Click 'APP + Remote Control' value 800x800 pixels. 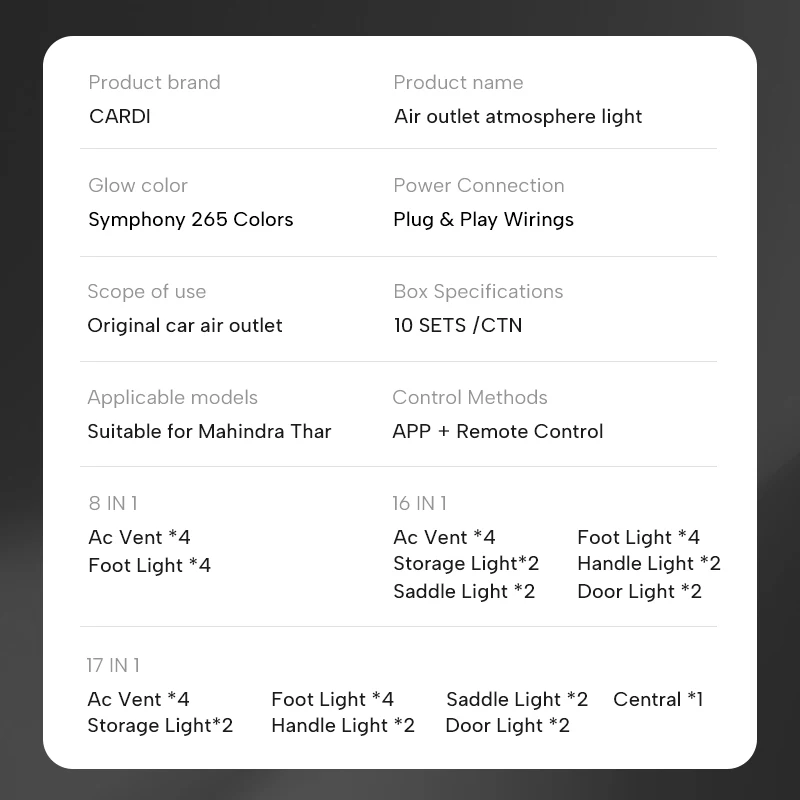point(498,431)
